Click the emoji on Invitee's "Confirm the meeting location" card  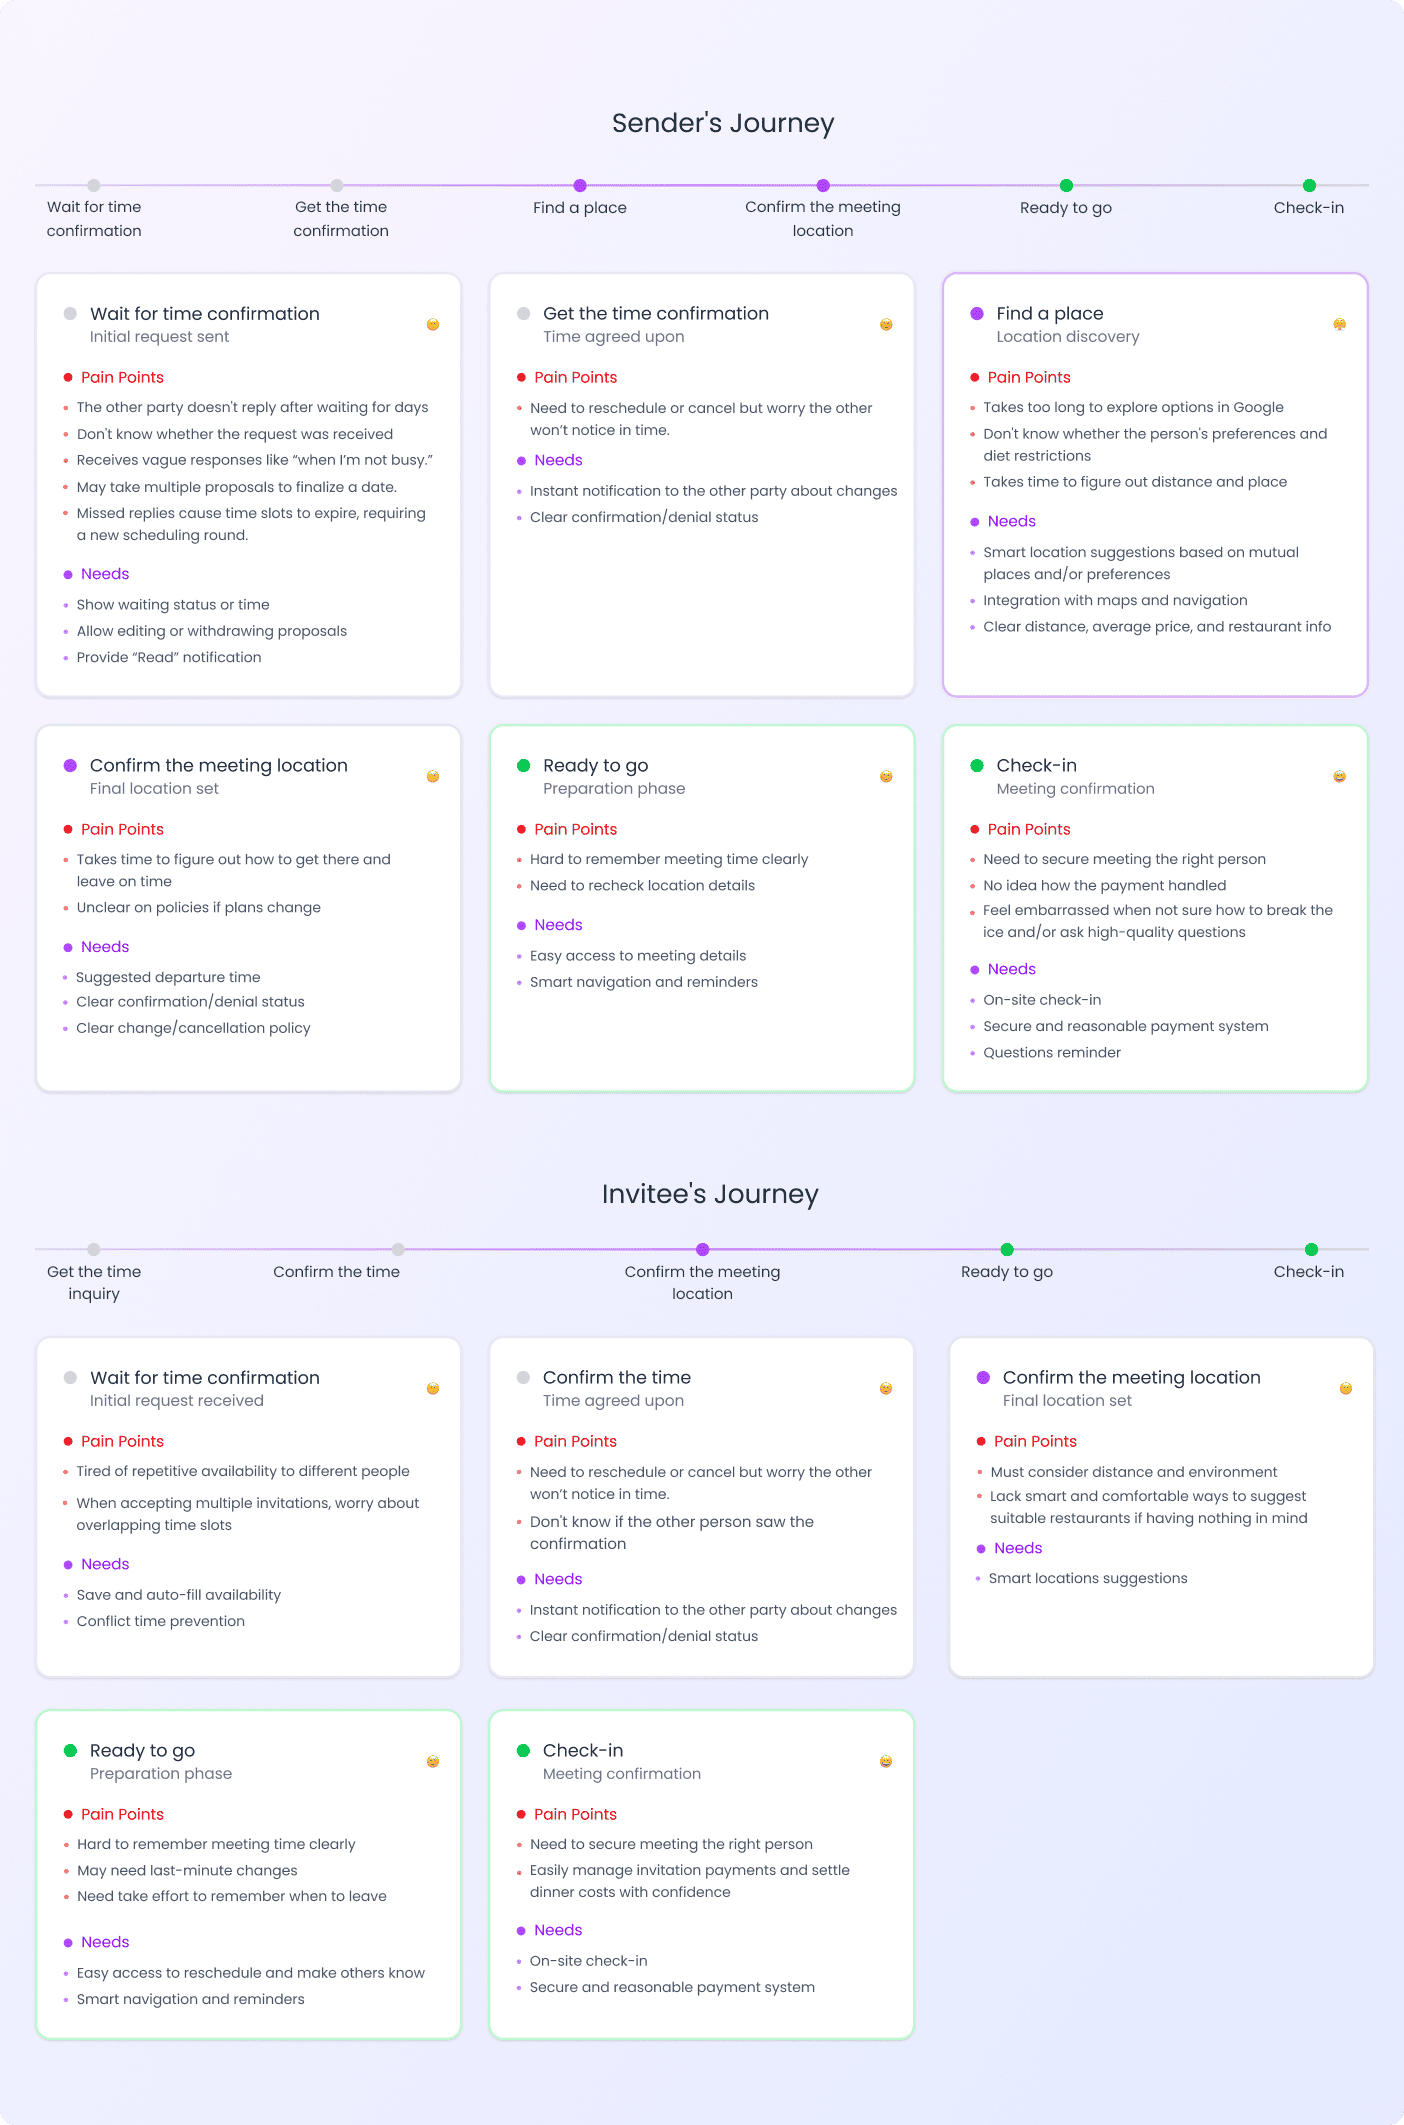pyautogui.click(x=1346, y=1388)
